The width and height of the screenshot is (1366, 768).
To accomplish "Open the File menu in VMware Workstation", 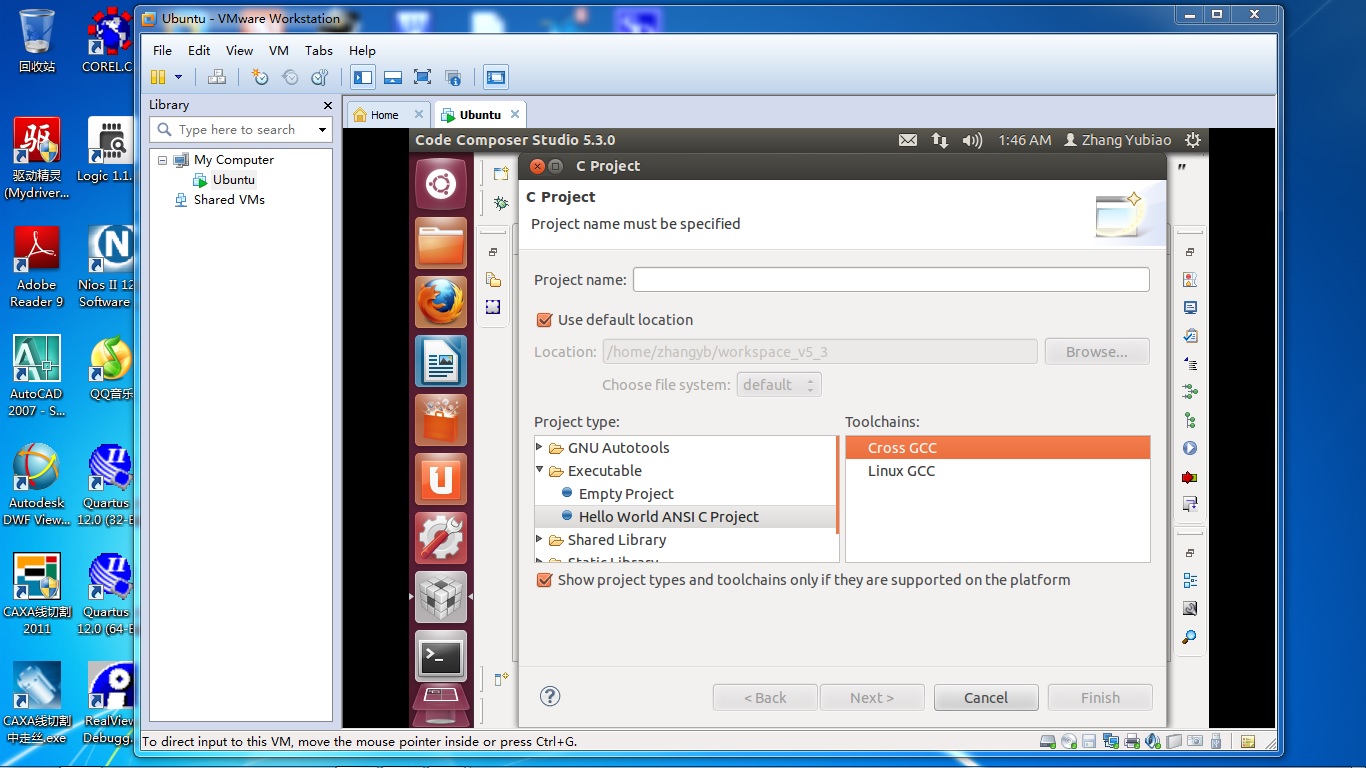I will pos(162,50).
